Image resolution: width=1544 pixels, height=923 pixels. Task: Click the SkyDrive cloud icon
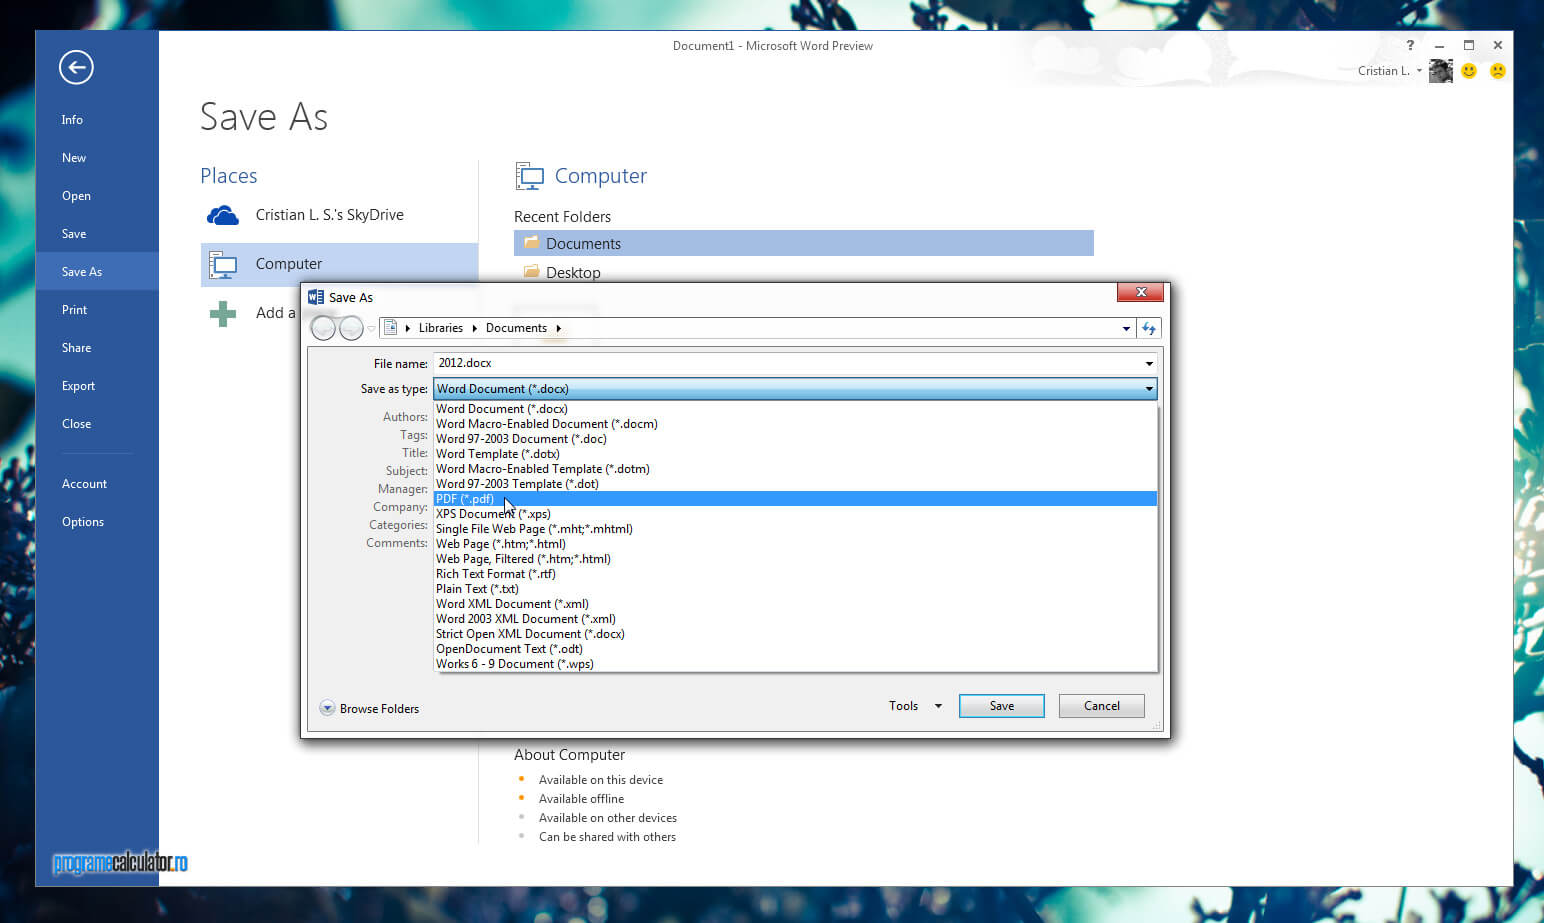(x=223, y=215)
